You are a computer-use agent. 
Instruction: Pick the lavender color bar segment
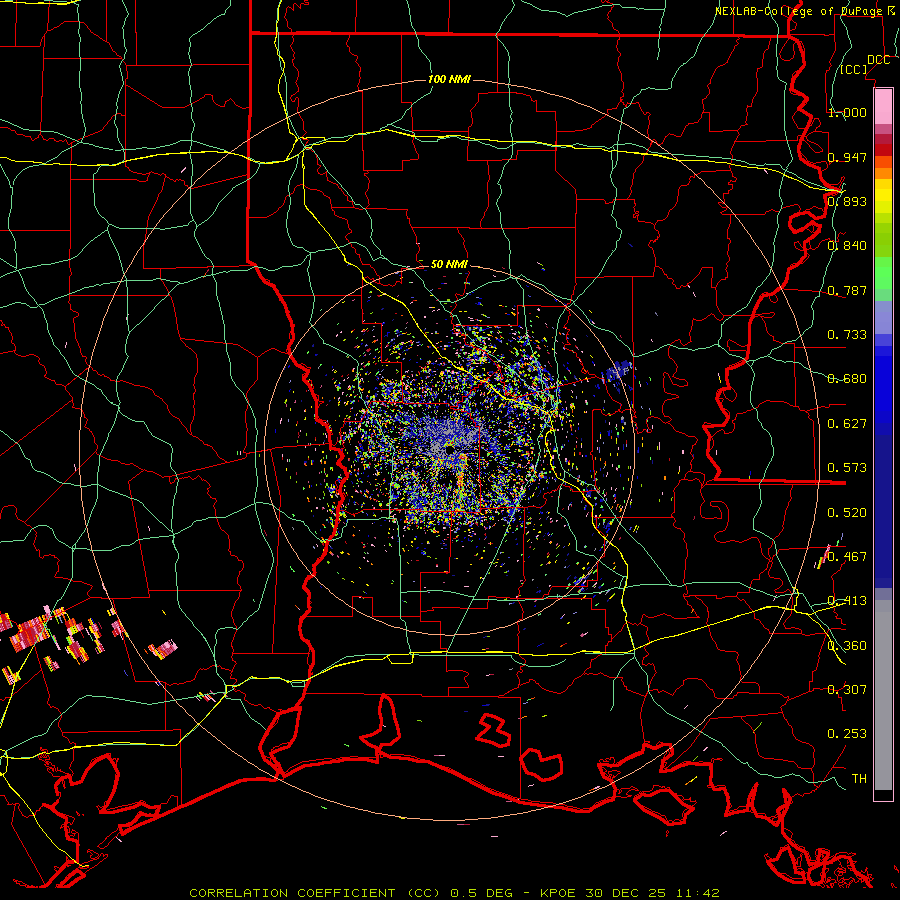pyautogui.click(x=883, y=317)
